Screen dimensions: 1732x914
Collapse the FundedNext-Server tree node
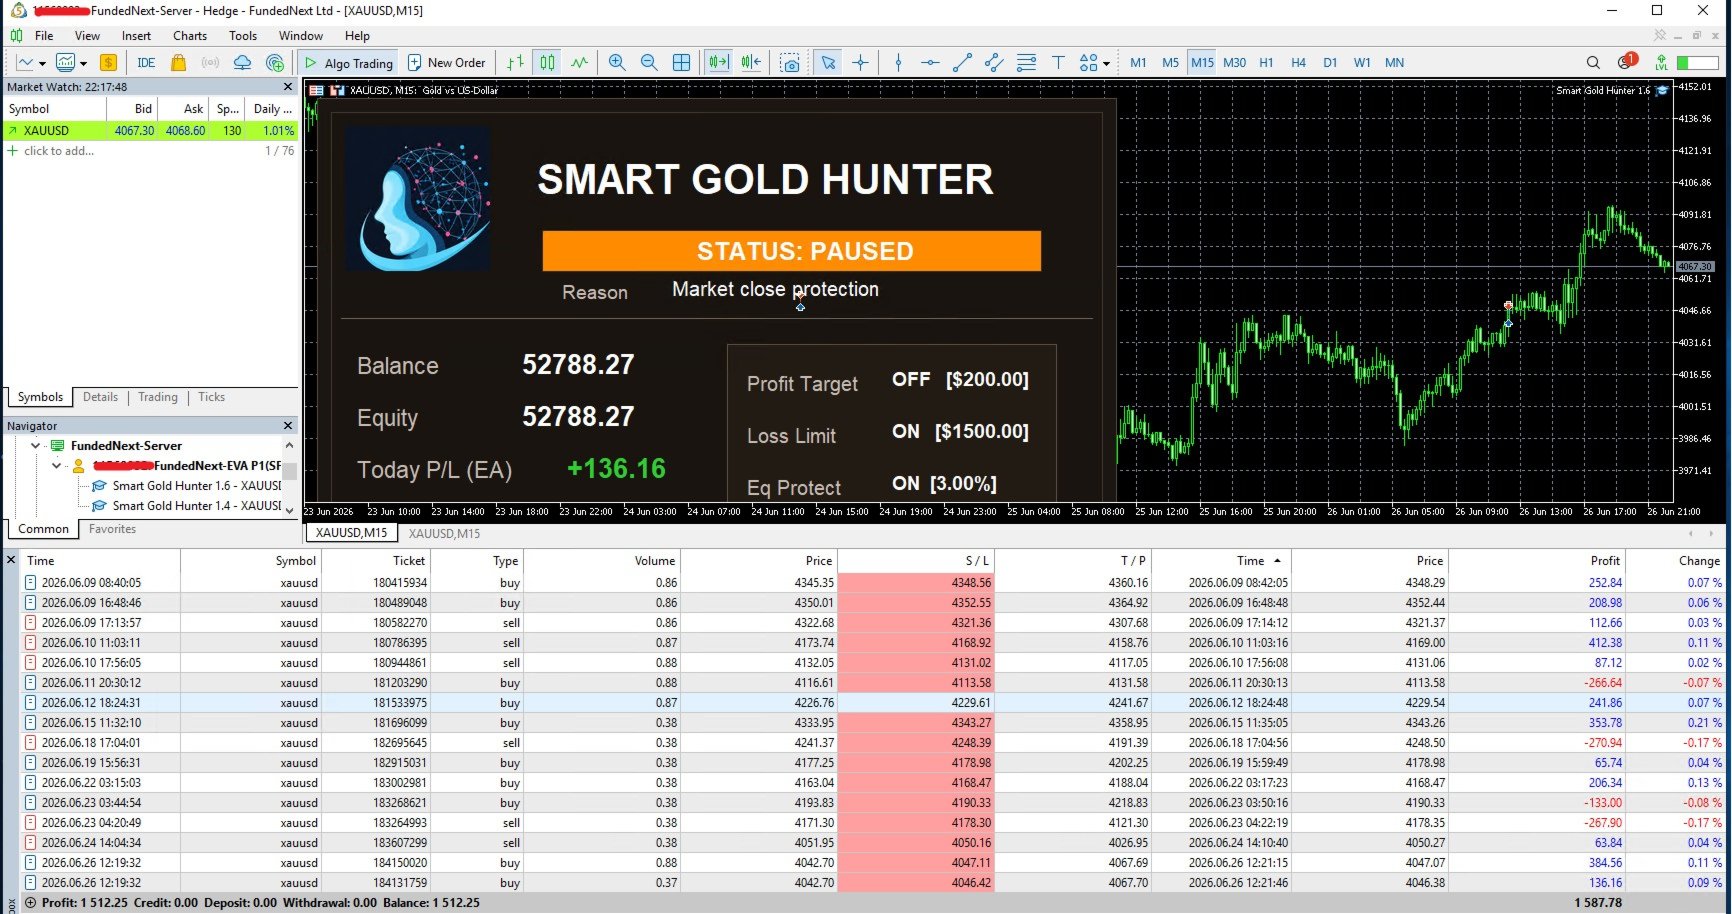36,446
